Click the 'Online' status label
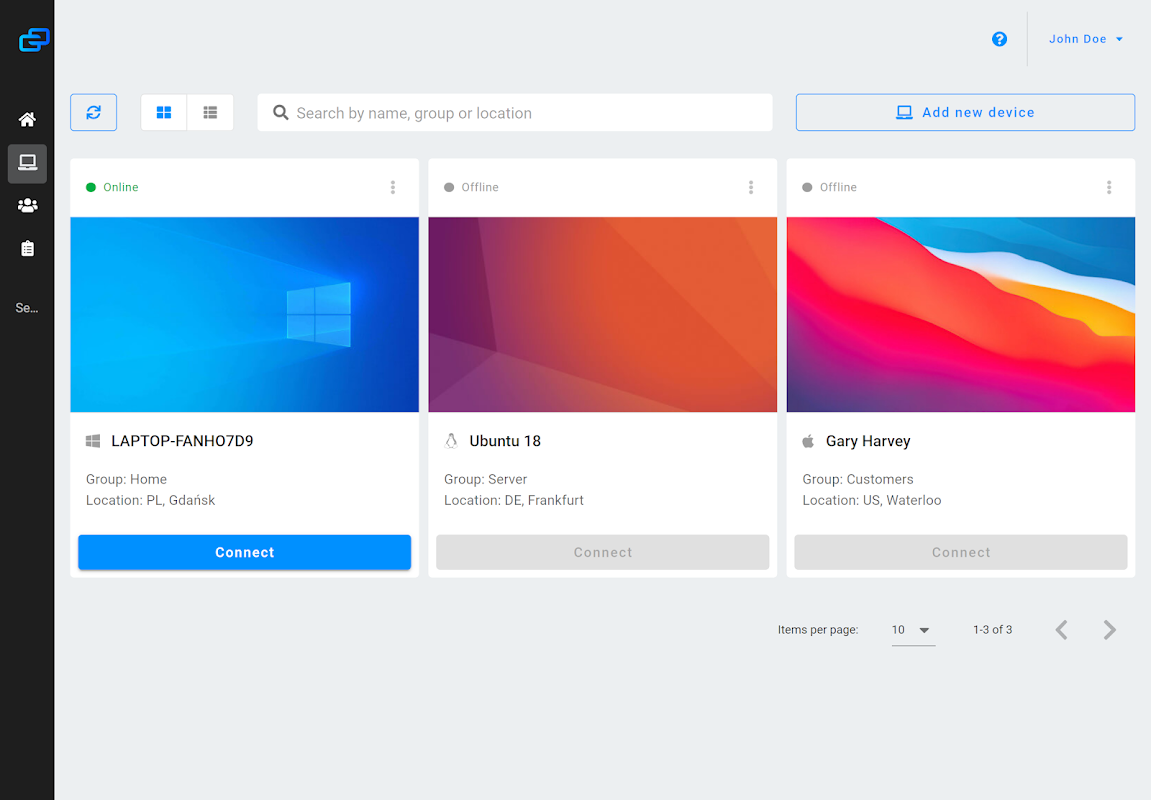This screenshot has width=1151, height=800. pyautogui.click(x=120, y=187)
